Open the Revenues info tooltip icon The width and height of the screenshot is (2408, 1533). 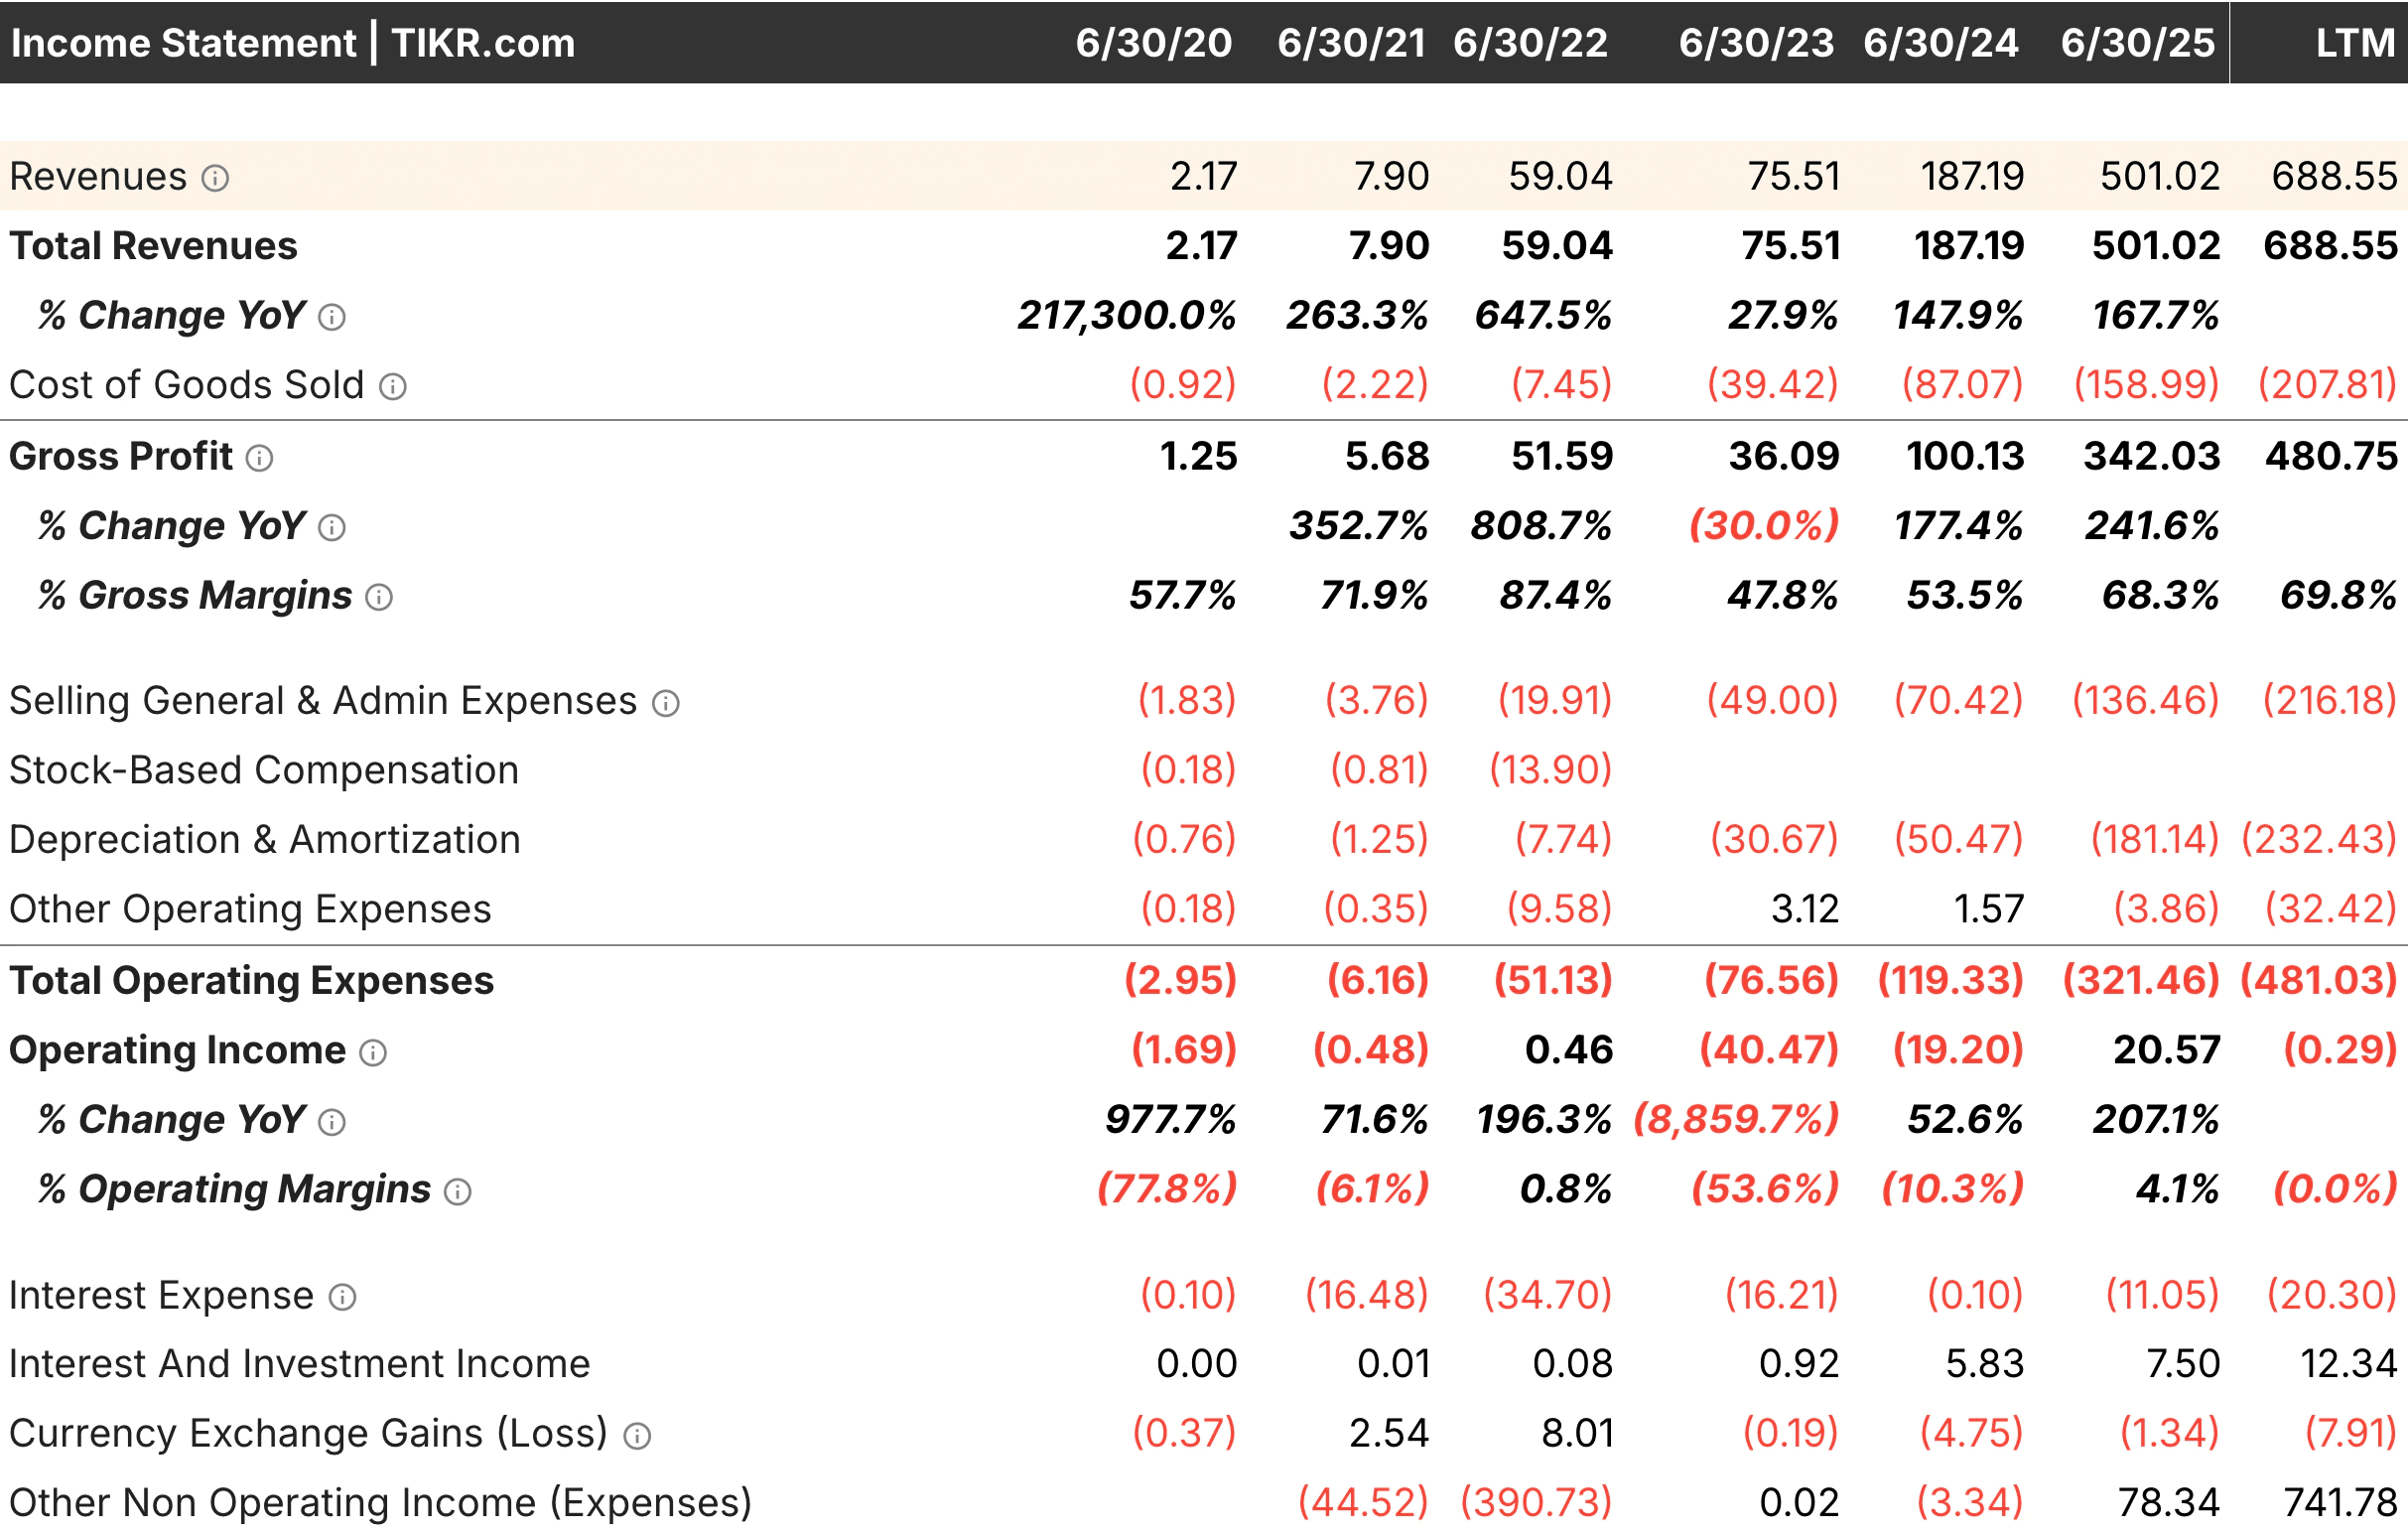coord(215,180)
